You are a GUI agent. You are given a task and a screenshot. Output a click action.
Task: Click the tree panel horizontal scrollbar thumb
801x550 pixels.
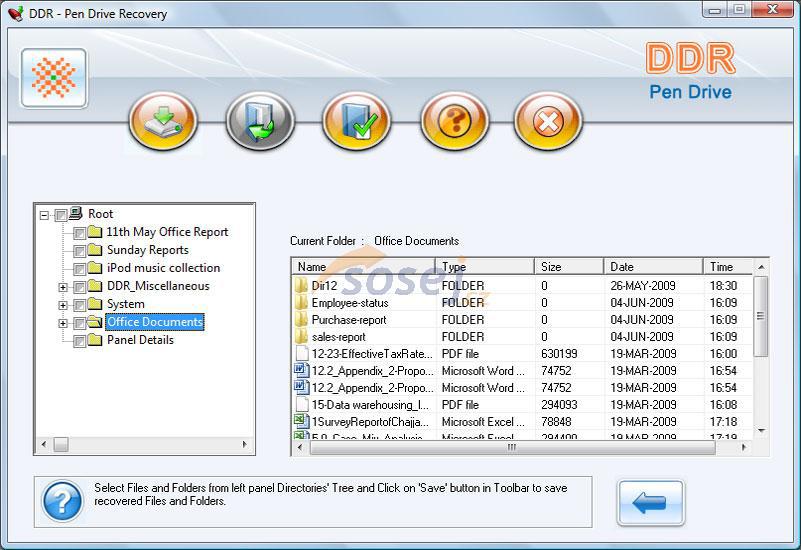pos(61,444)
